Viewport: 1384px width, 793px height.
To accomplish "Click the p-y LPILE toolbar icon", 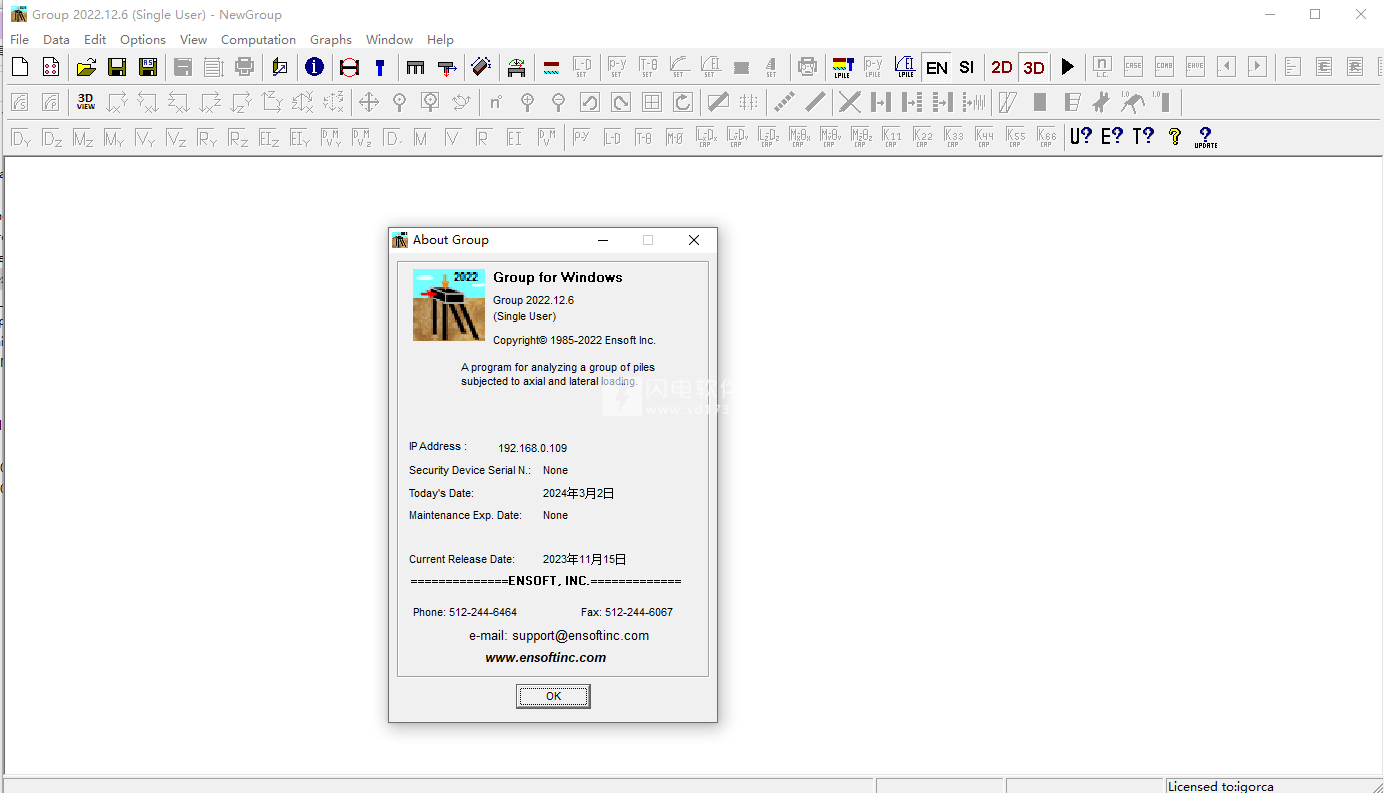I will [x=873, y=67].
